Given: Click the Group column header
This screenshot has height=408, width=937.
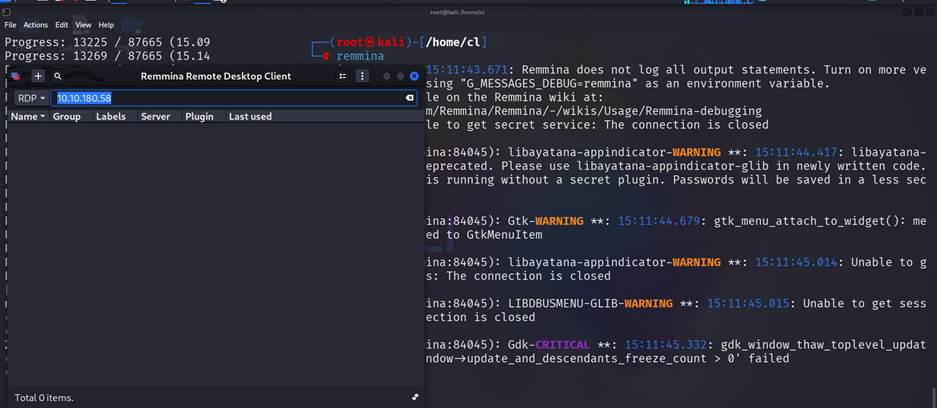Looking at the screenshot, I should 67,117.
